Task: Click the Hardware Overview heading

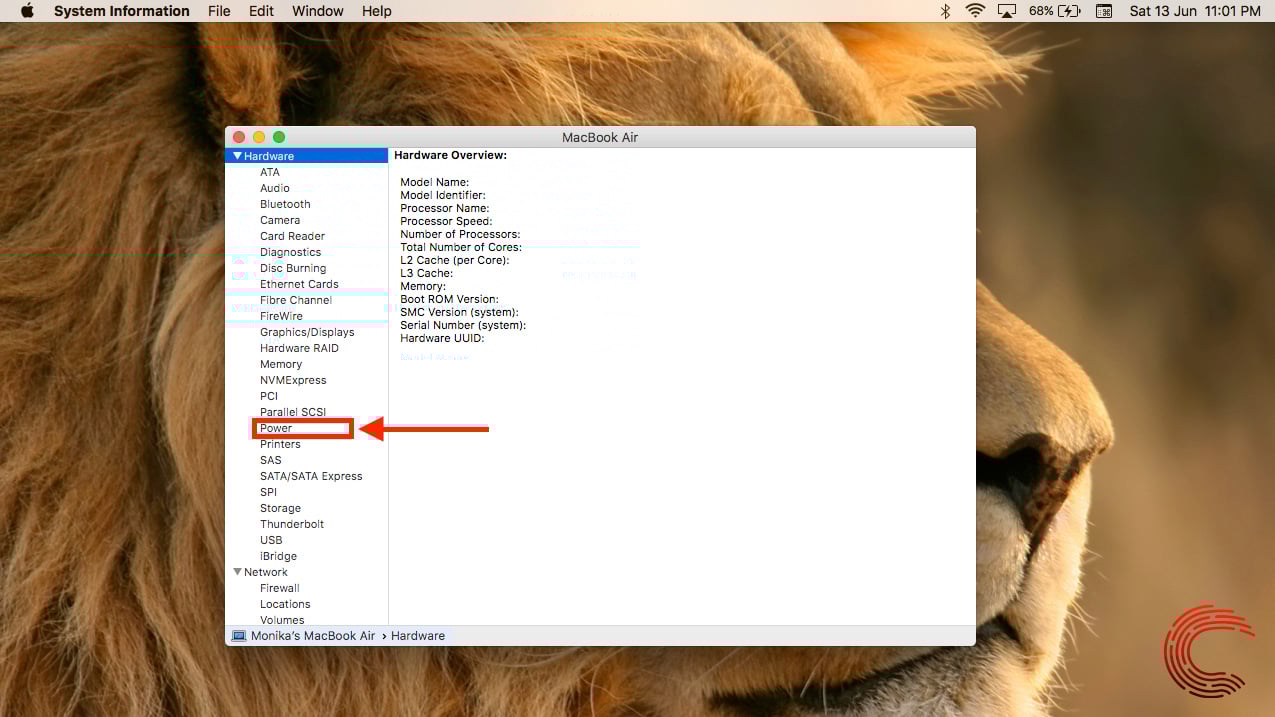Action: 451,155
